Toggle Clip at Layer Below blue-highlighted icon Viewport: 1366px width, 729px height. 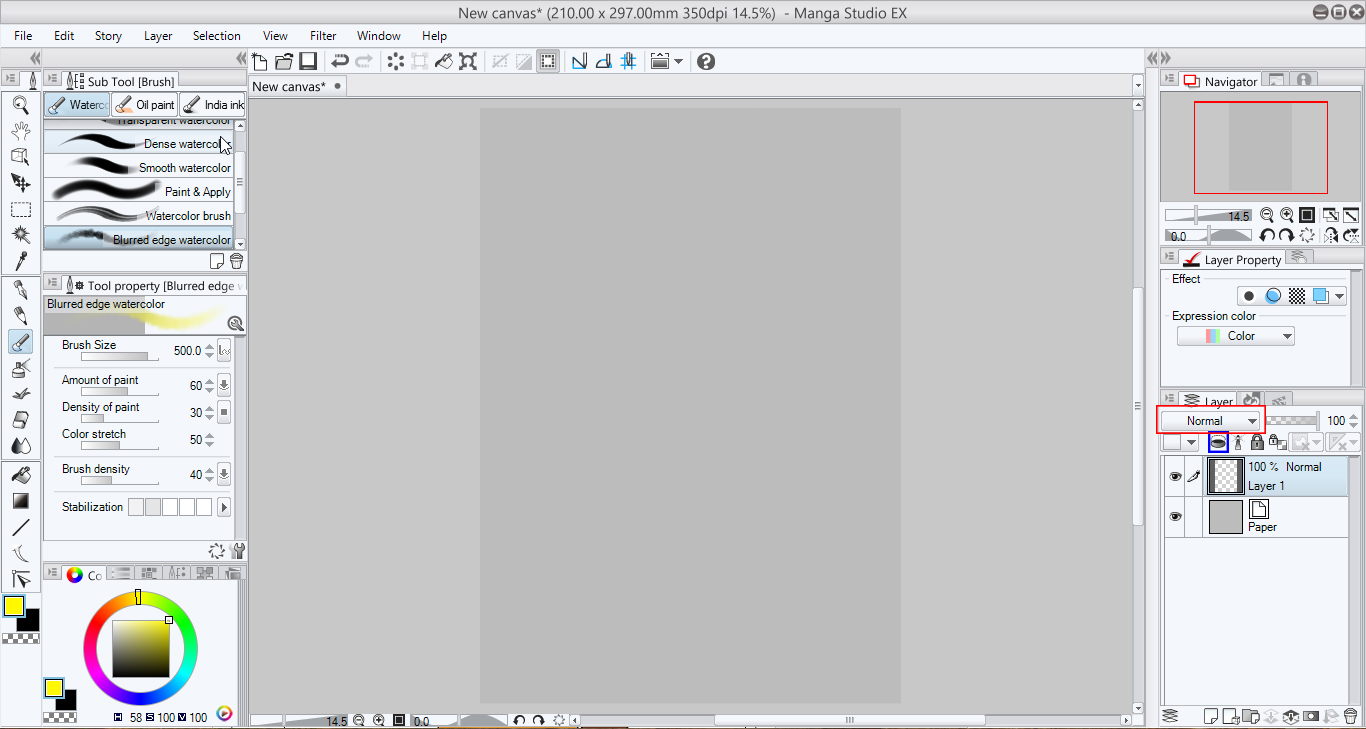1218,442
